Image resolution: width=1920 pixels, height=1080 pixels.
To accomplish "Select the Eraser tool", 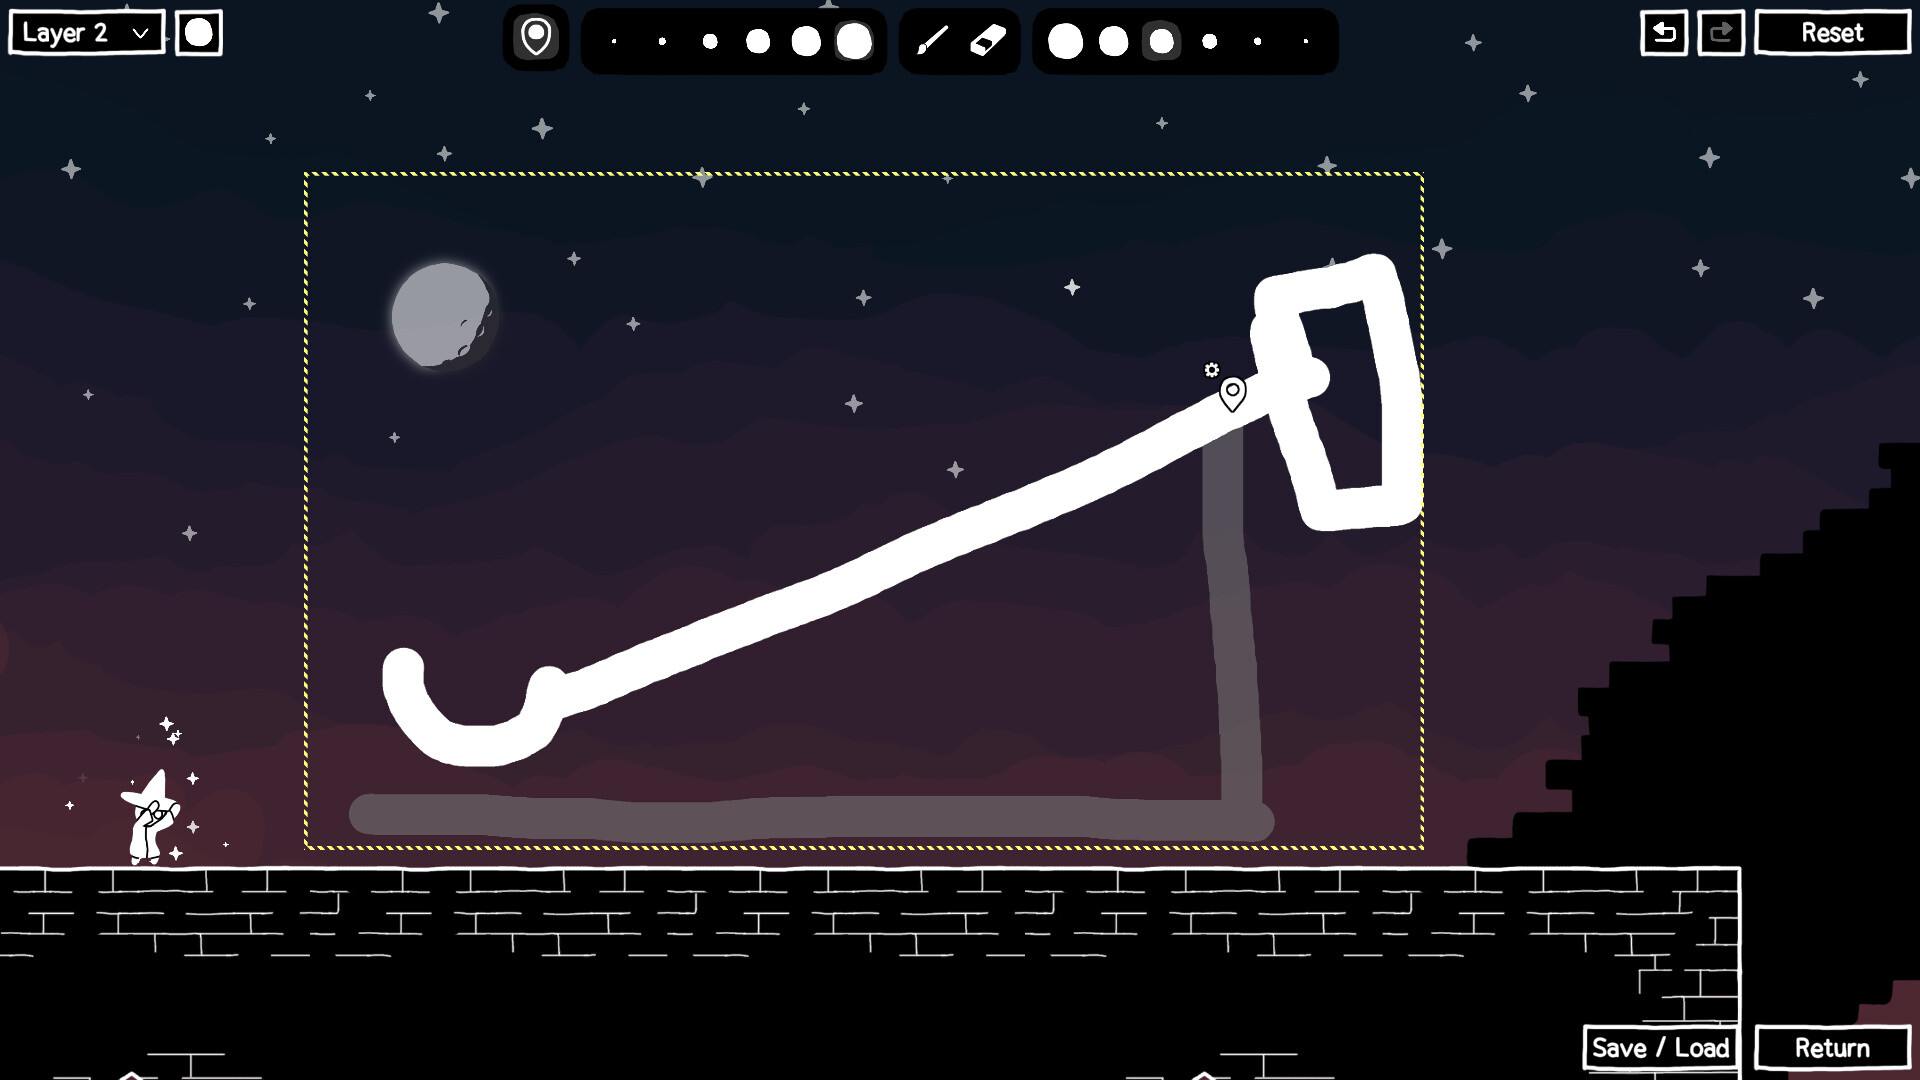I will click(x=984, y=41).
